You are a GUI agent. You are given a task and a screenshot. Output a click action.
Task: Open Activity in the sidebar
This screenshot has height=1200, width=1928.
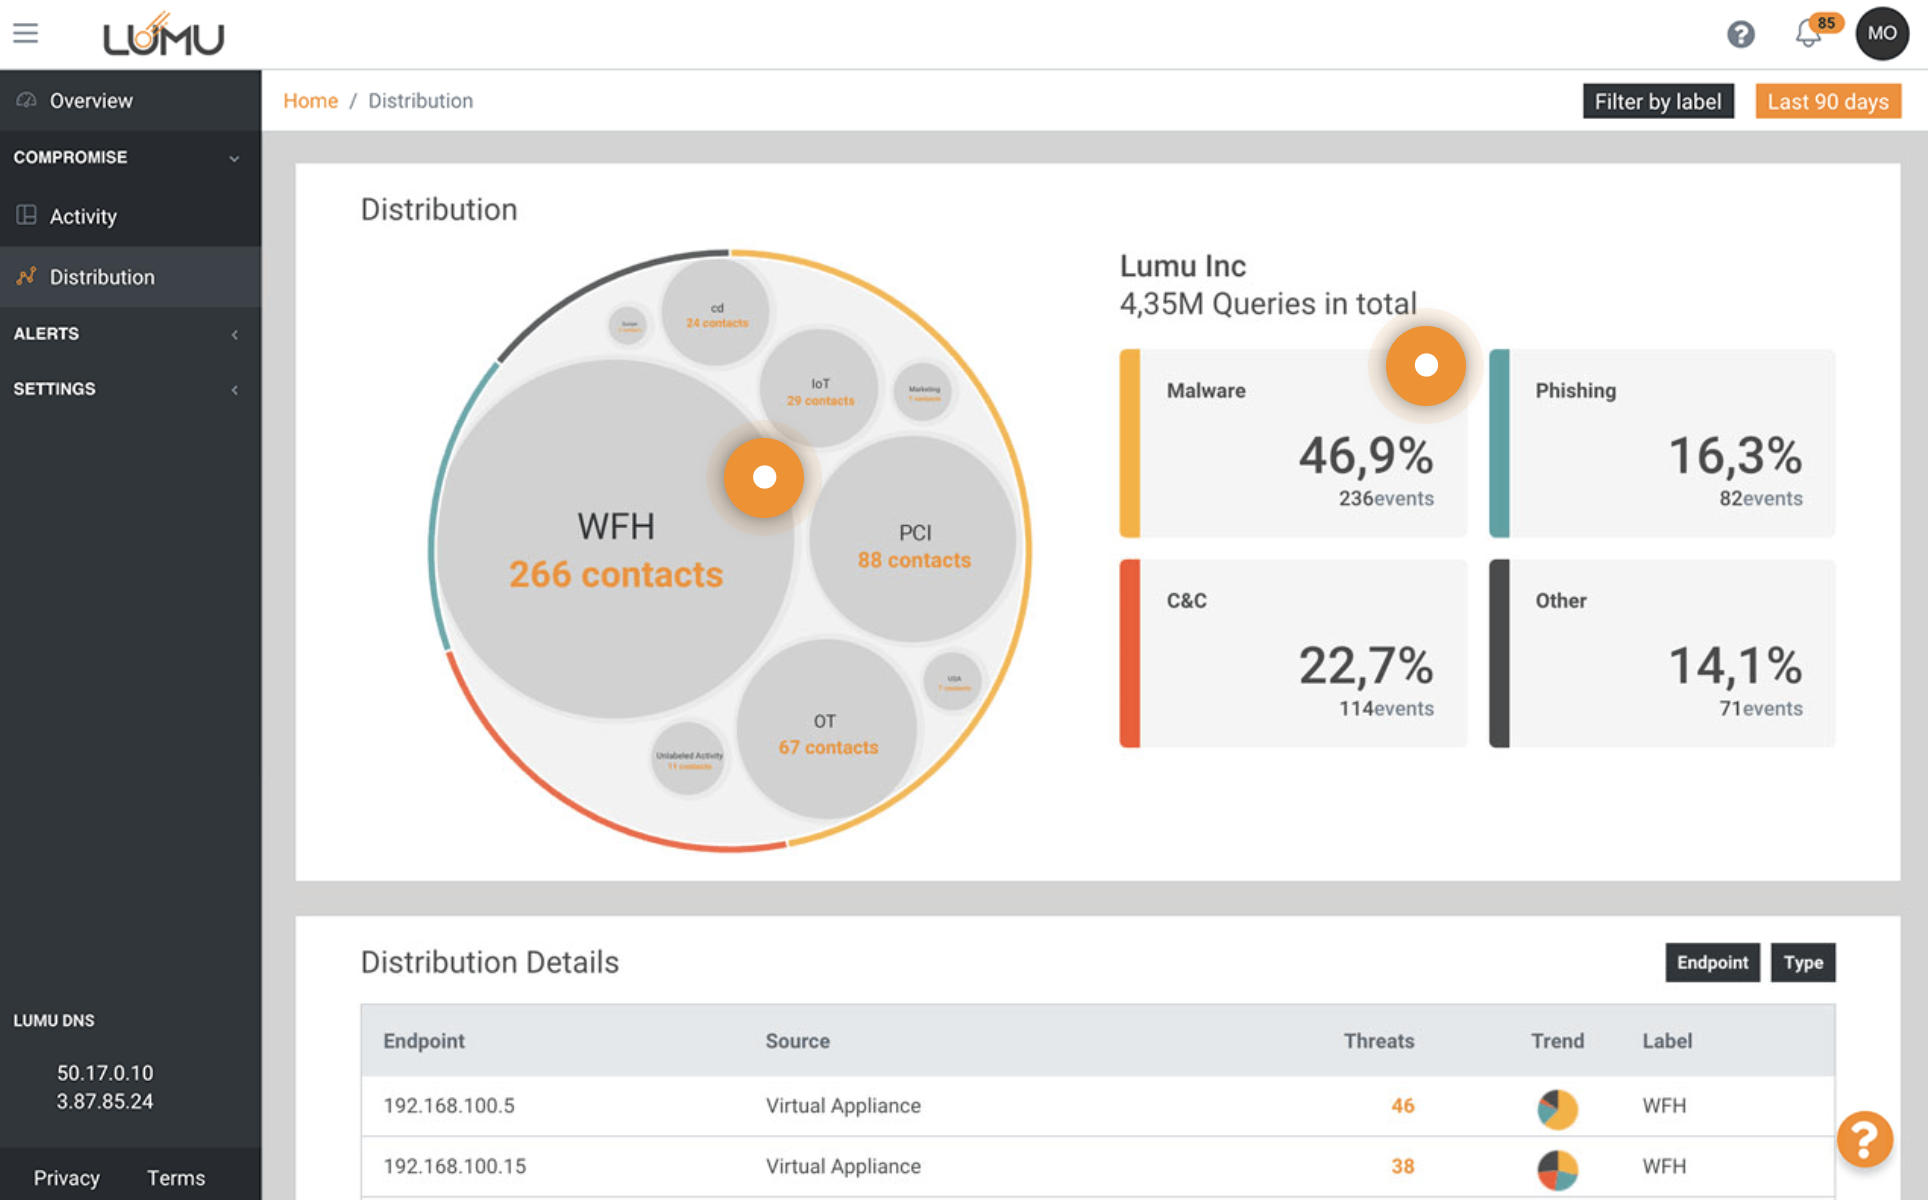click(83, 216)
